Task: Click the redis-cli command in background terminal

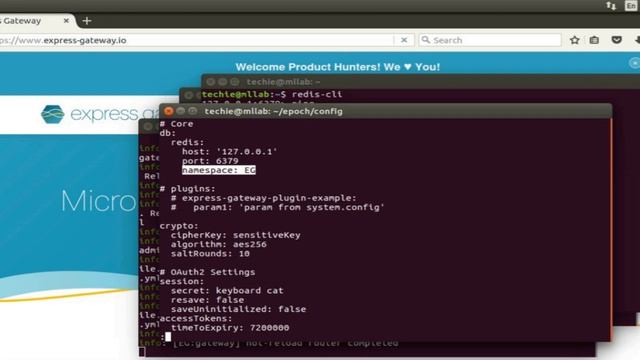Action: click(x=317, y=94)
